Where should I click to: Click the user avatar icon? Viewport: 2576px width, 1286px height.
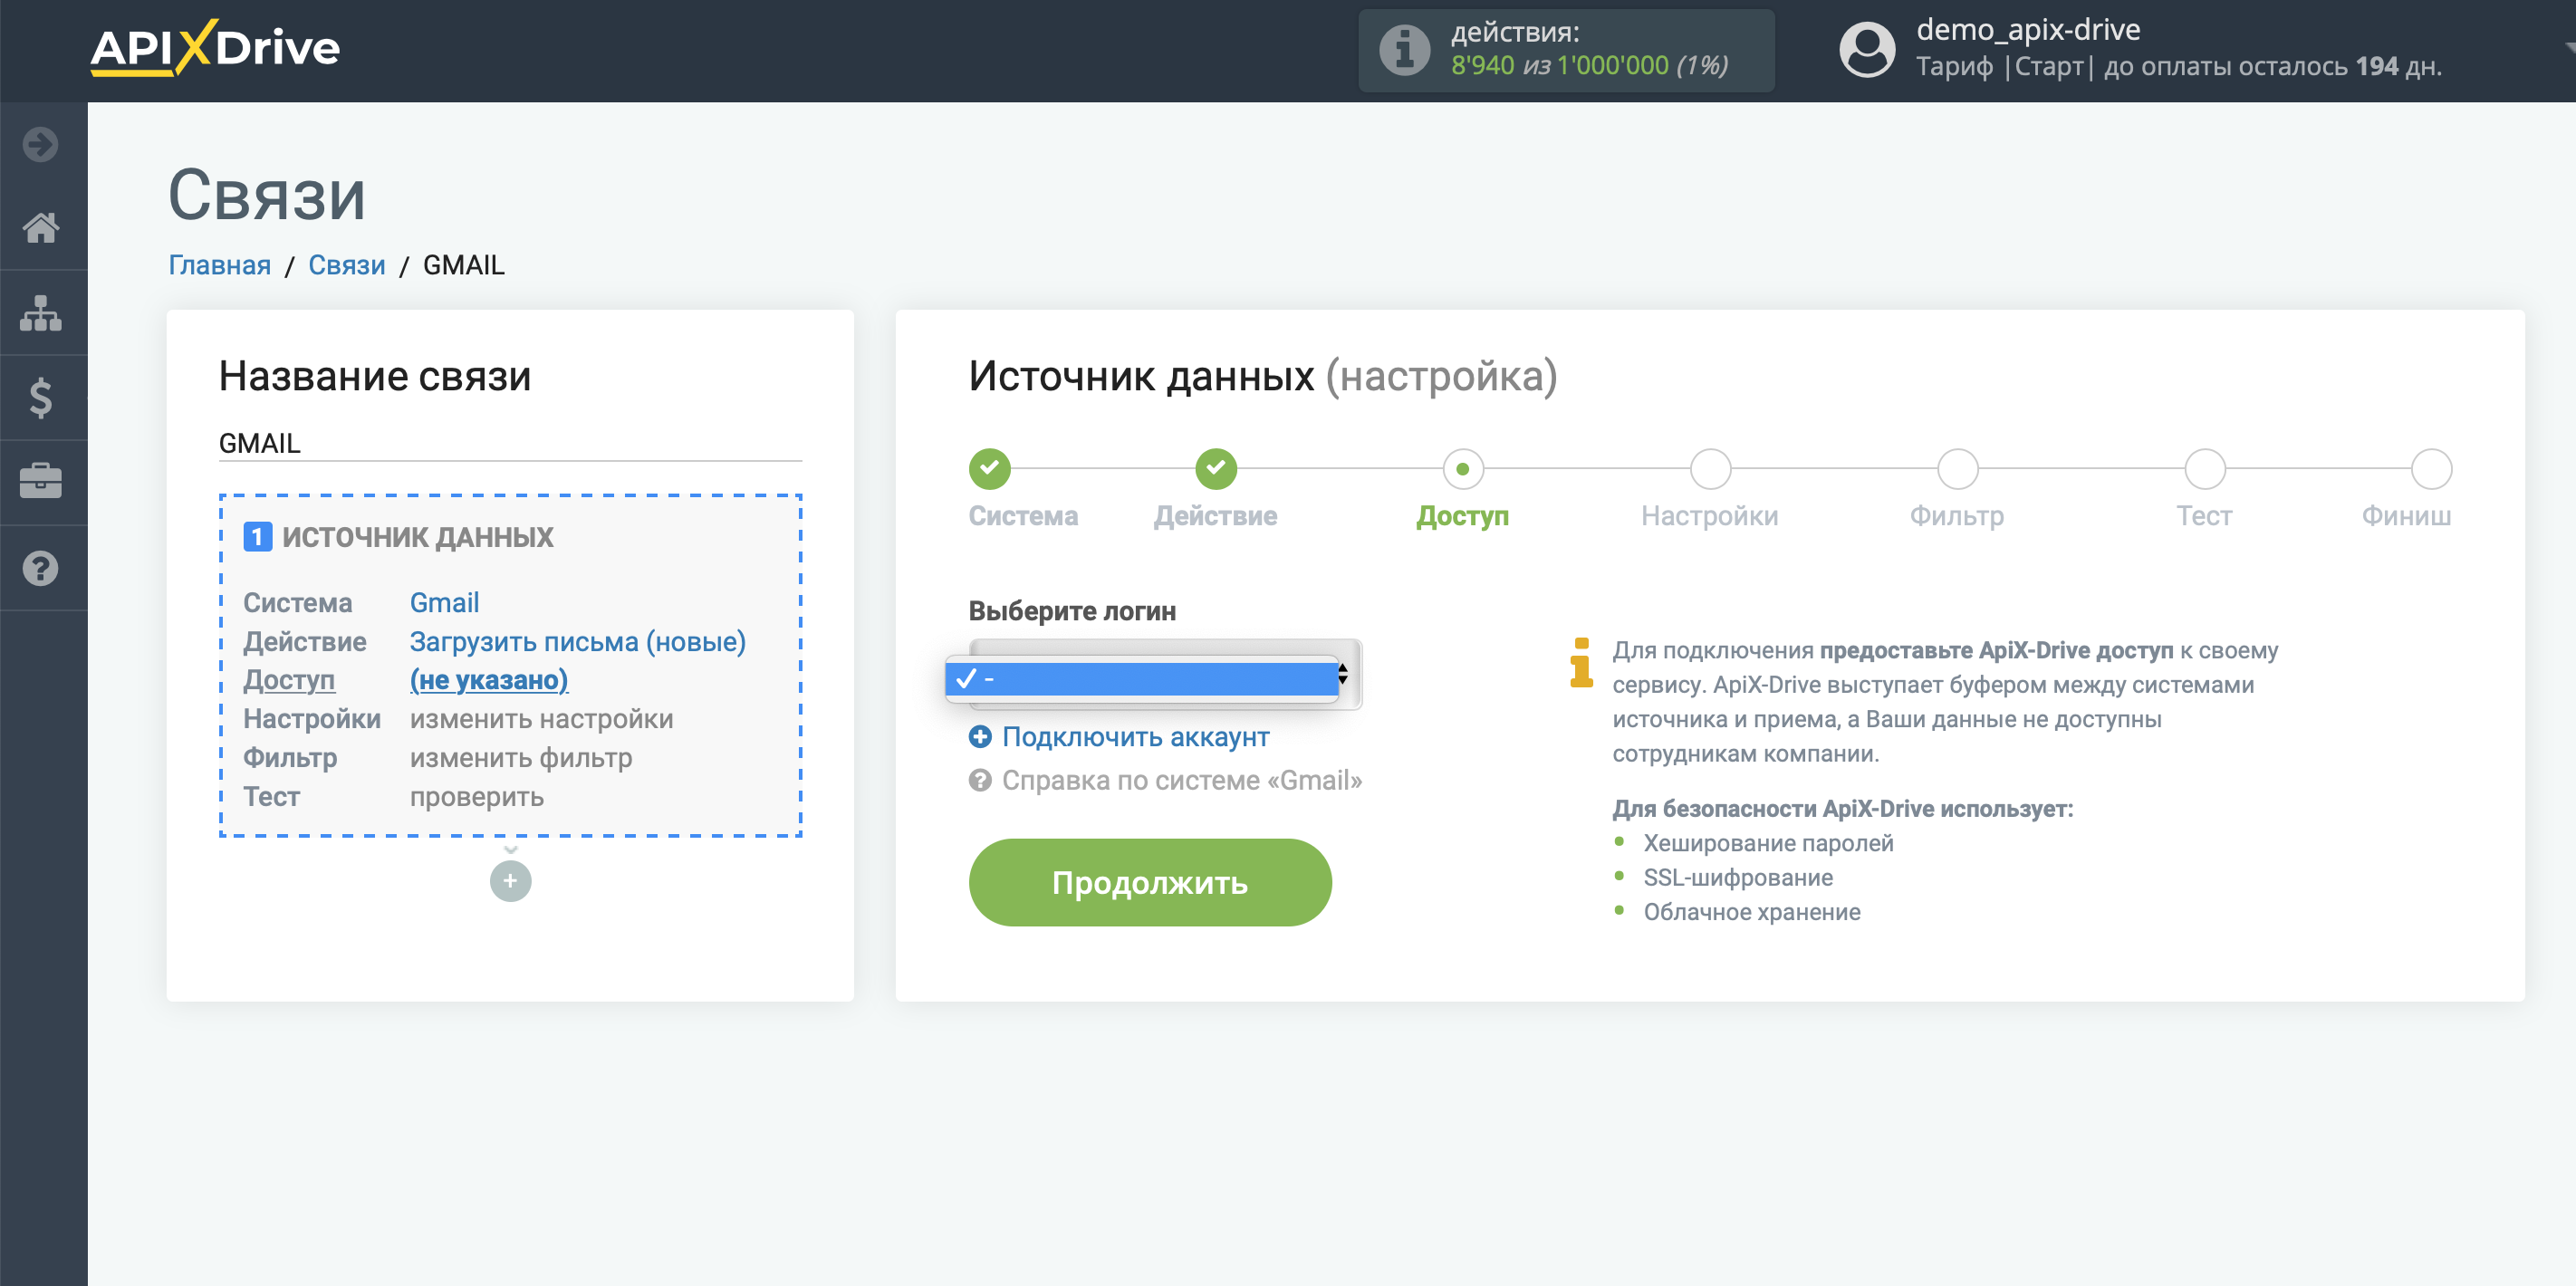pyautogui.click(x=1866, y=49)
